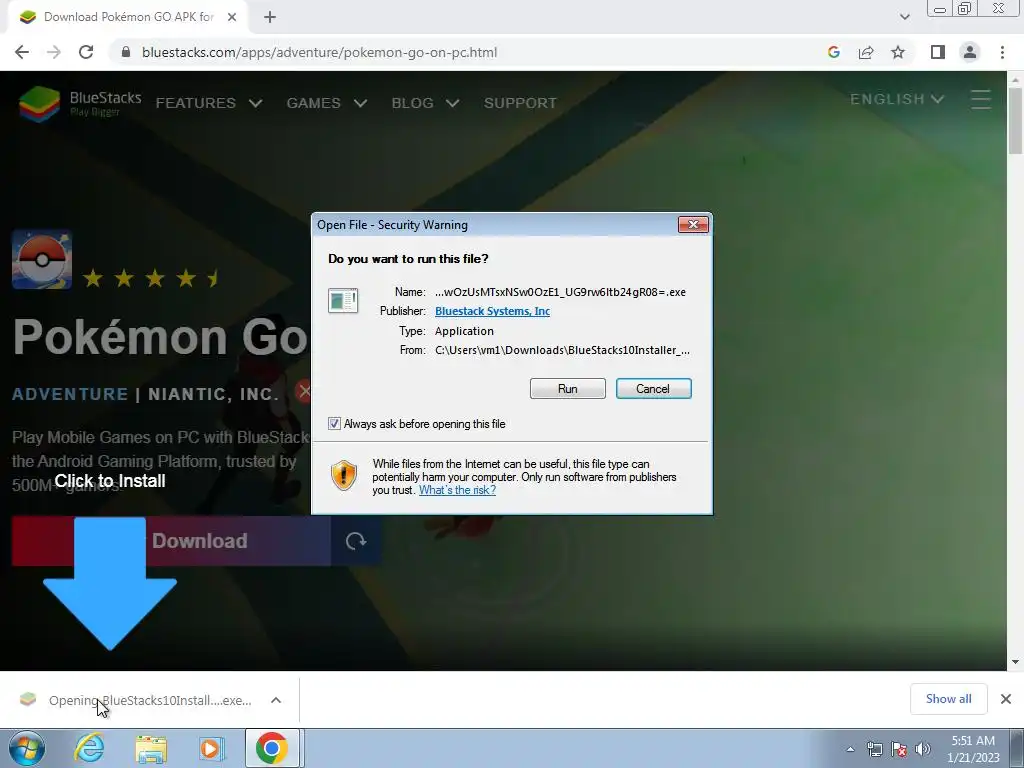
Task: Bookmark this page with the star icon
Action: click(x=898, y=52)
